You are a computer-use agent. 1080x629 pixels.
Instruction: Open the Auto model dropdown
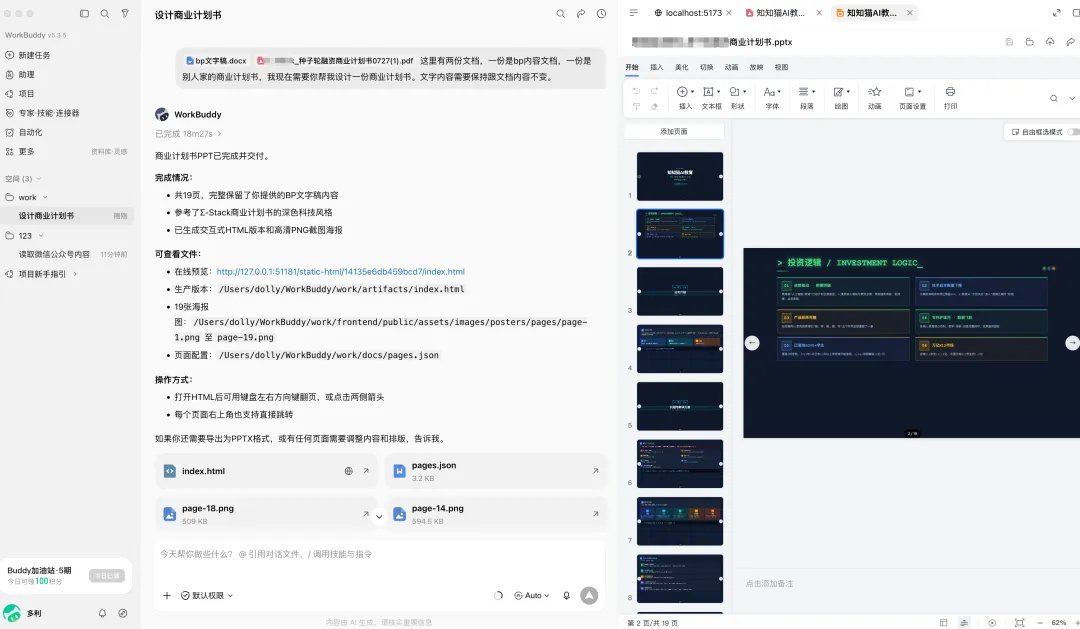[532, 595]
